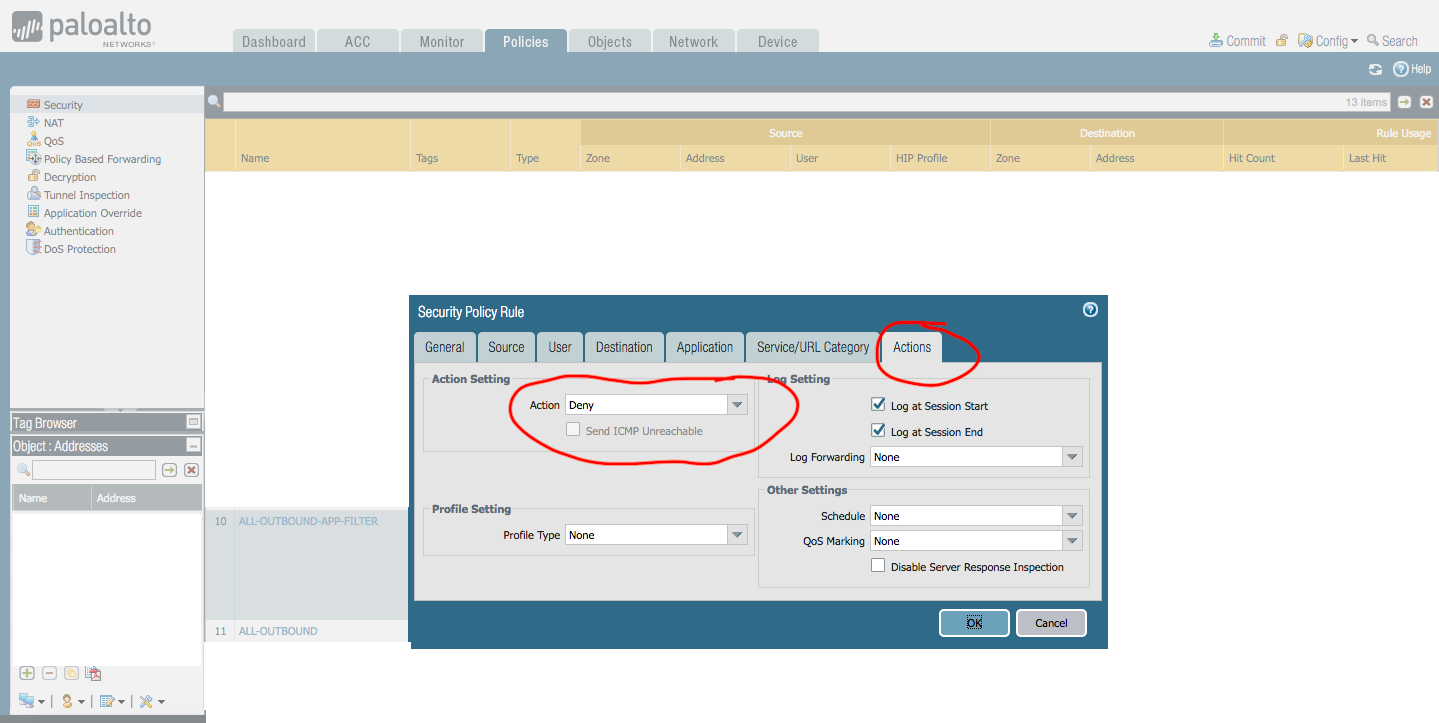Click the OK button
This screenshot has width=1439, height=723.
tap(973, 623)
